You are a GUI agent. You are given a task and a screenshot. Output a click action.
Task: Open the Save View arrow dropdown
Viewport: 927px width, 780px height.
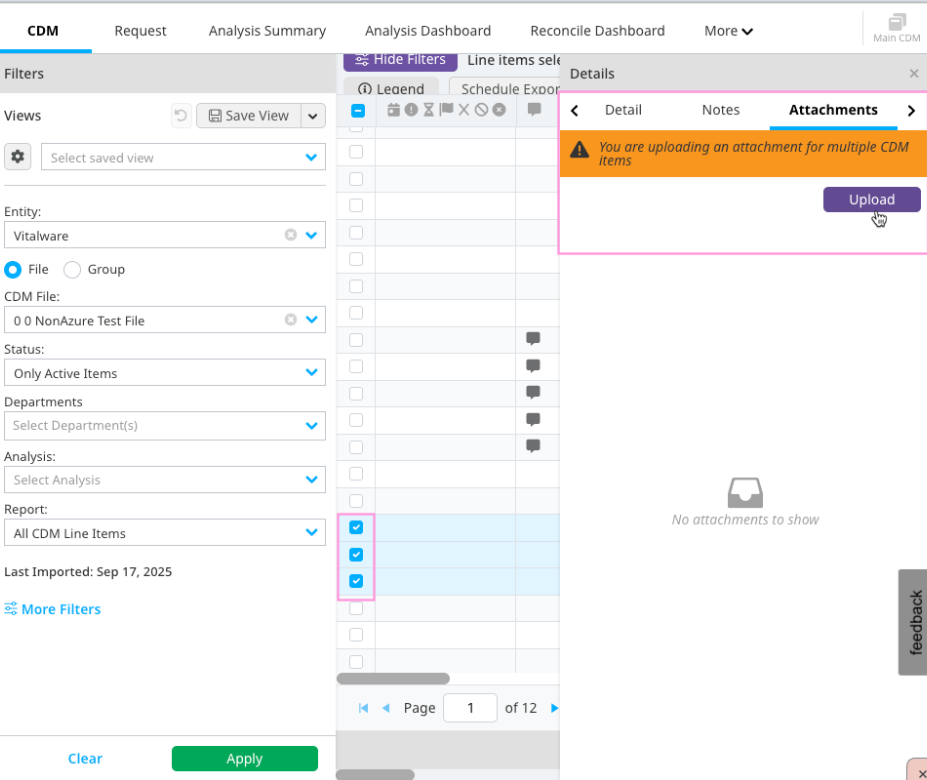tap(314, 116)
